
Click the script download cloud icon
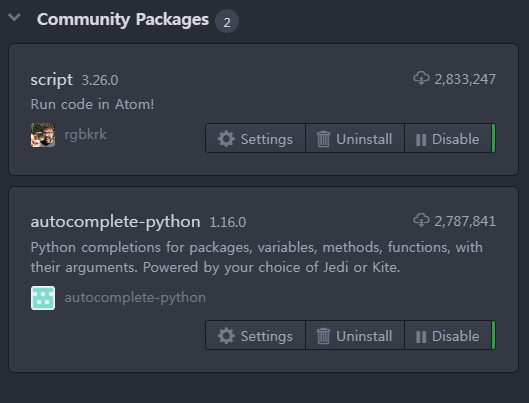421,78
